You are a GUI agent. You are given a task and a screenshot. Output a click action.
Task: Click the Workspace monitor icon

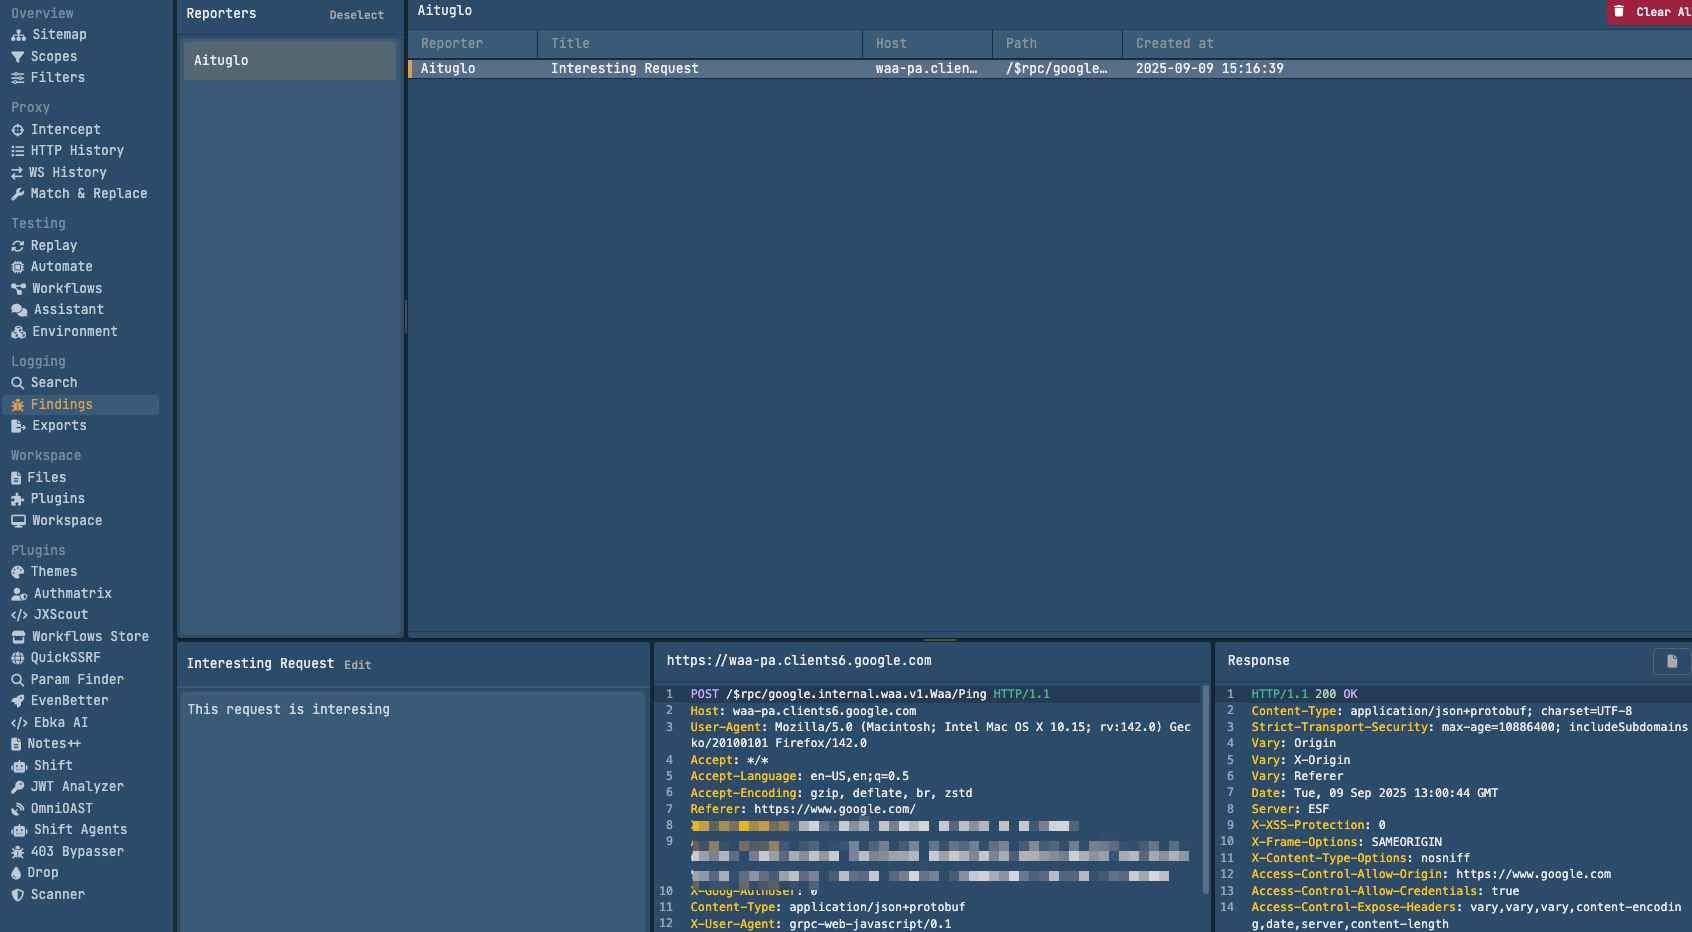[18, 521]
